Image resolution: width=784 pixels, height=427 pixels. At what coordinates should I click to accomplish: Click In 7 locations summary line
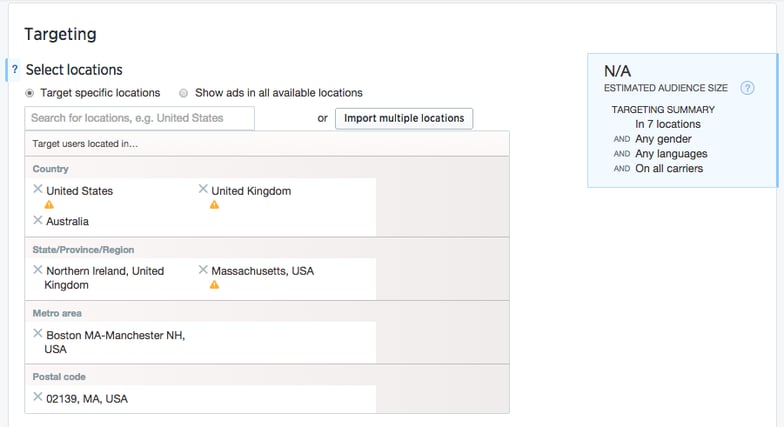667,124
